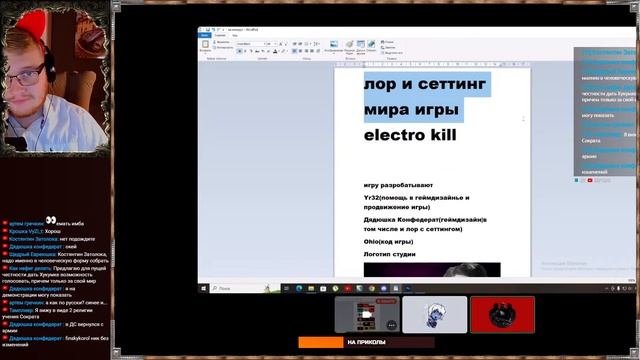Click the line 'игру разробатывают'

398,185
